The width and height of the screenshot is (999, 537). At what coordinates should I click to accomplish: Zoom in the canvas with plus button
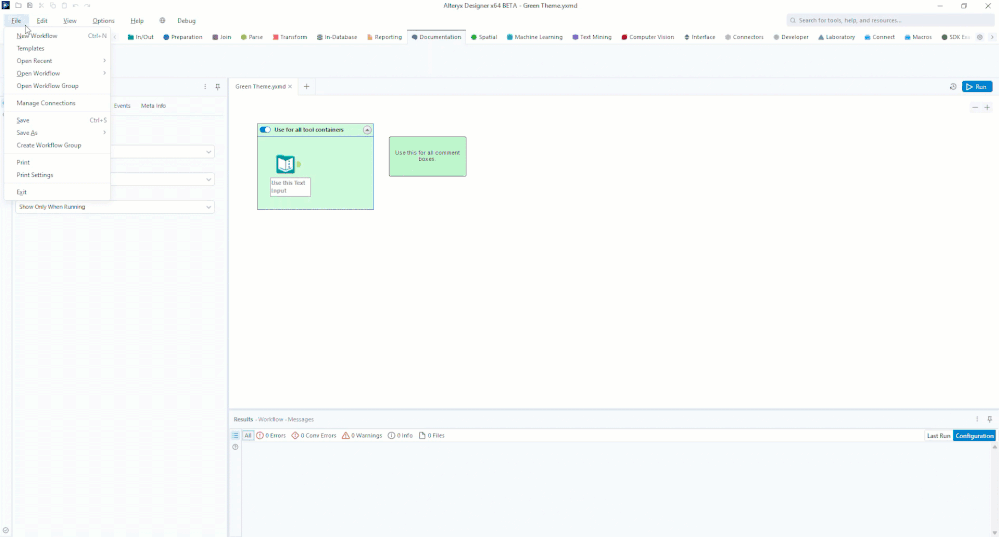pyautogui.click(x=987, y=108)
